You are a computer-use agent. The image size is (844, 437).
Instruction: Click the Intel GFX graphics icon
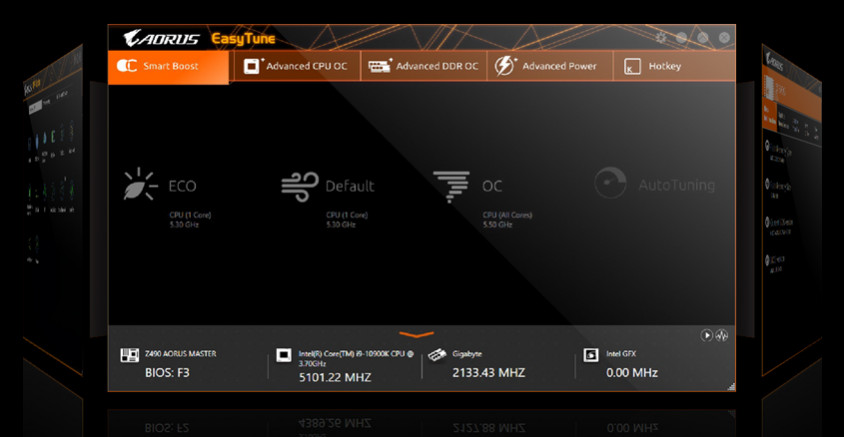coord(591,355)
